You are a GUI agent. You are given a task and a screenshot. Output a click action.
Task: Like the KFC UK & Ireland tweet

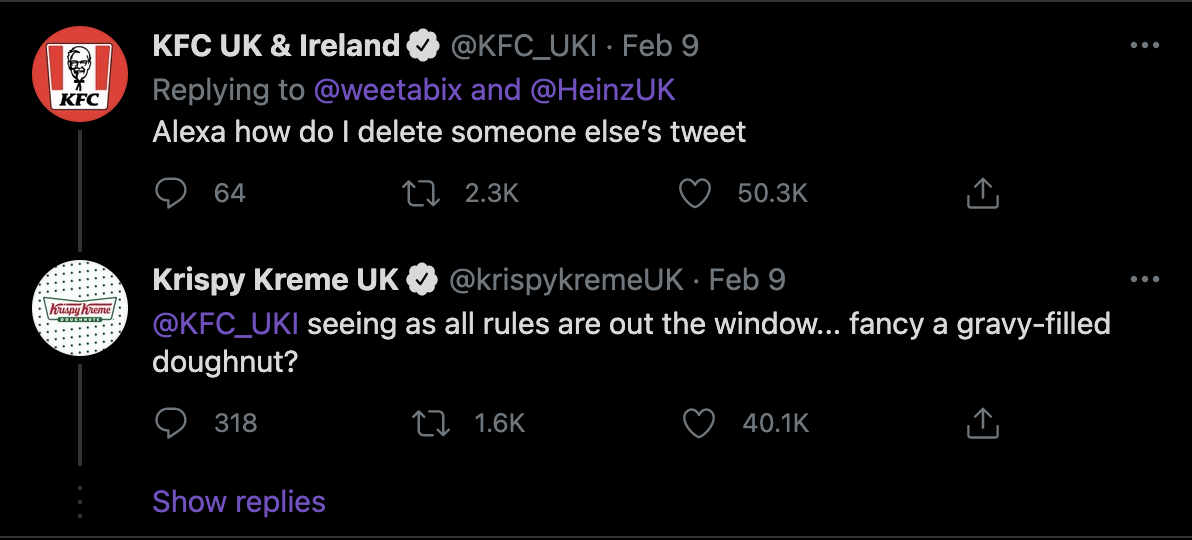[x=694, y=193]
